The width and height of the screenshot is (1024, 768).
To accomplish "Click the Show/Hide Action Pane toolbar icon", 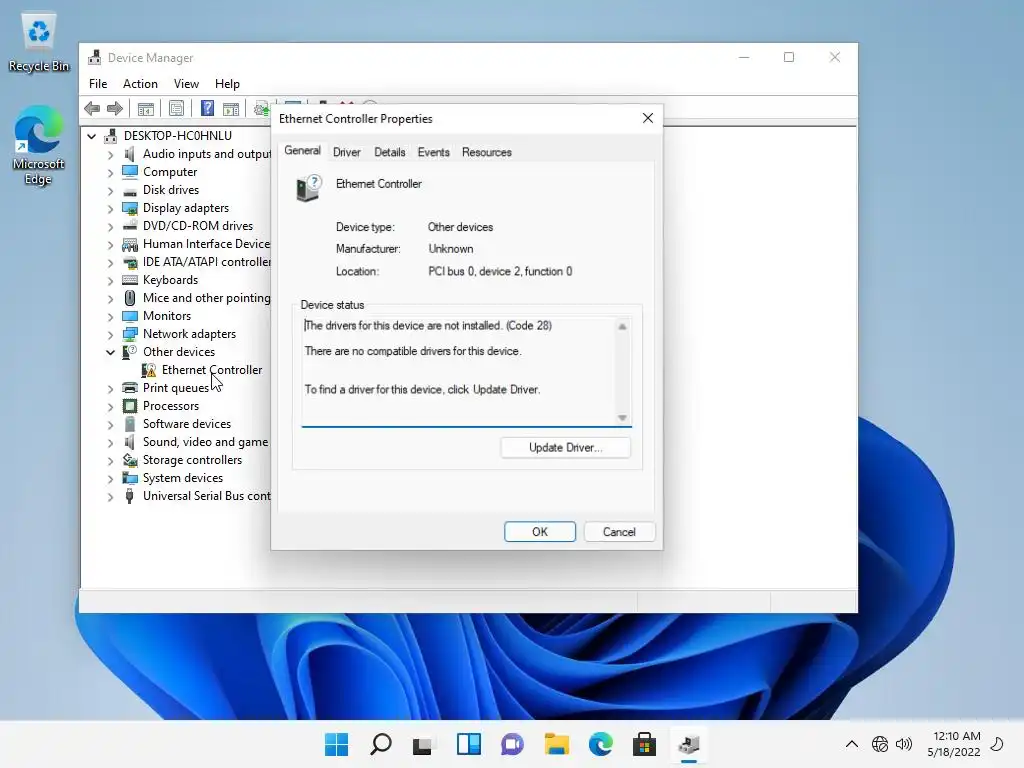I will tap(231, 108).
